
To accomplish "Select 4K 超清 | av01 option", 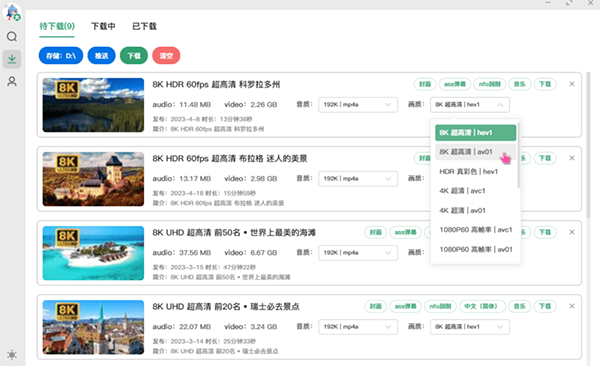I will click(x=475, y=210).
